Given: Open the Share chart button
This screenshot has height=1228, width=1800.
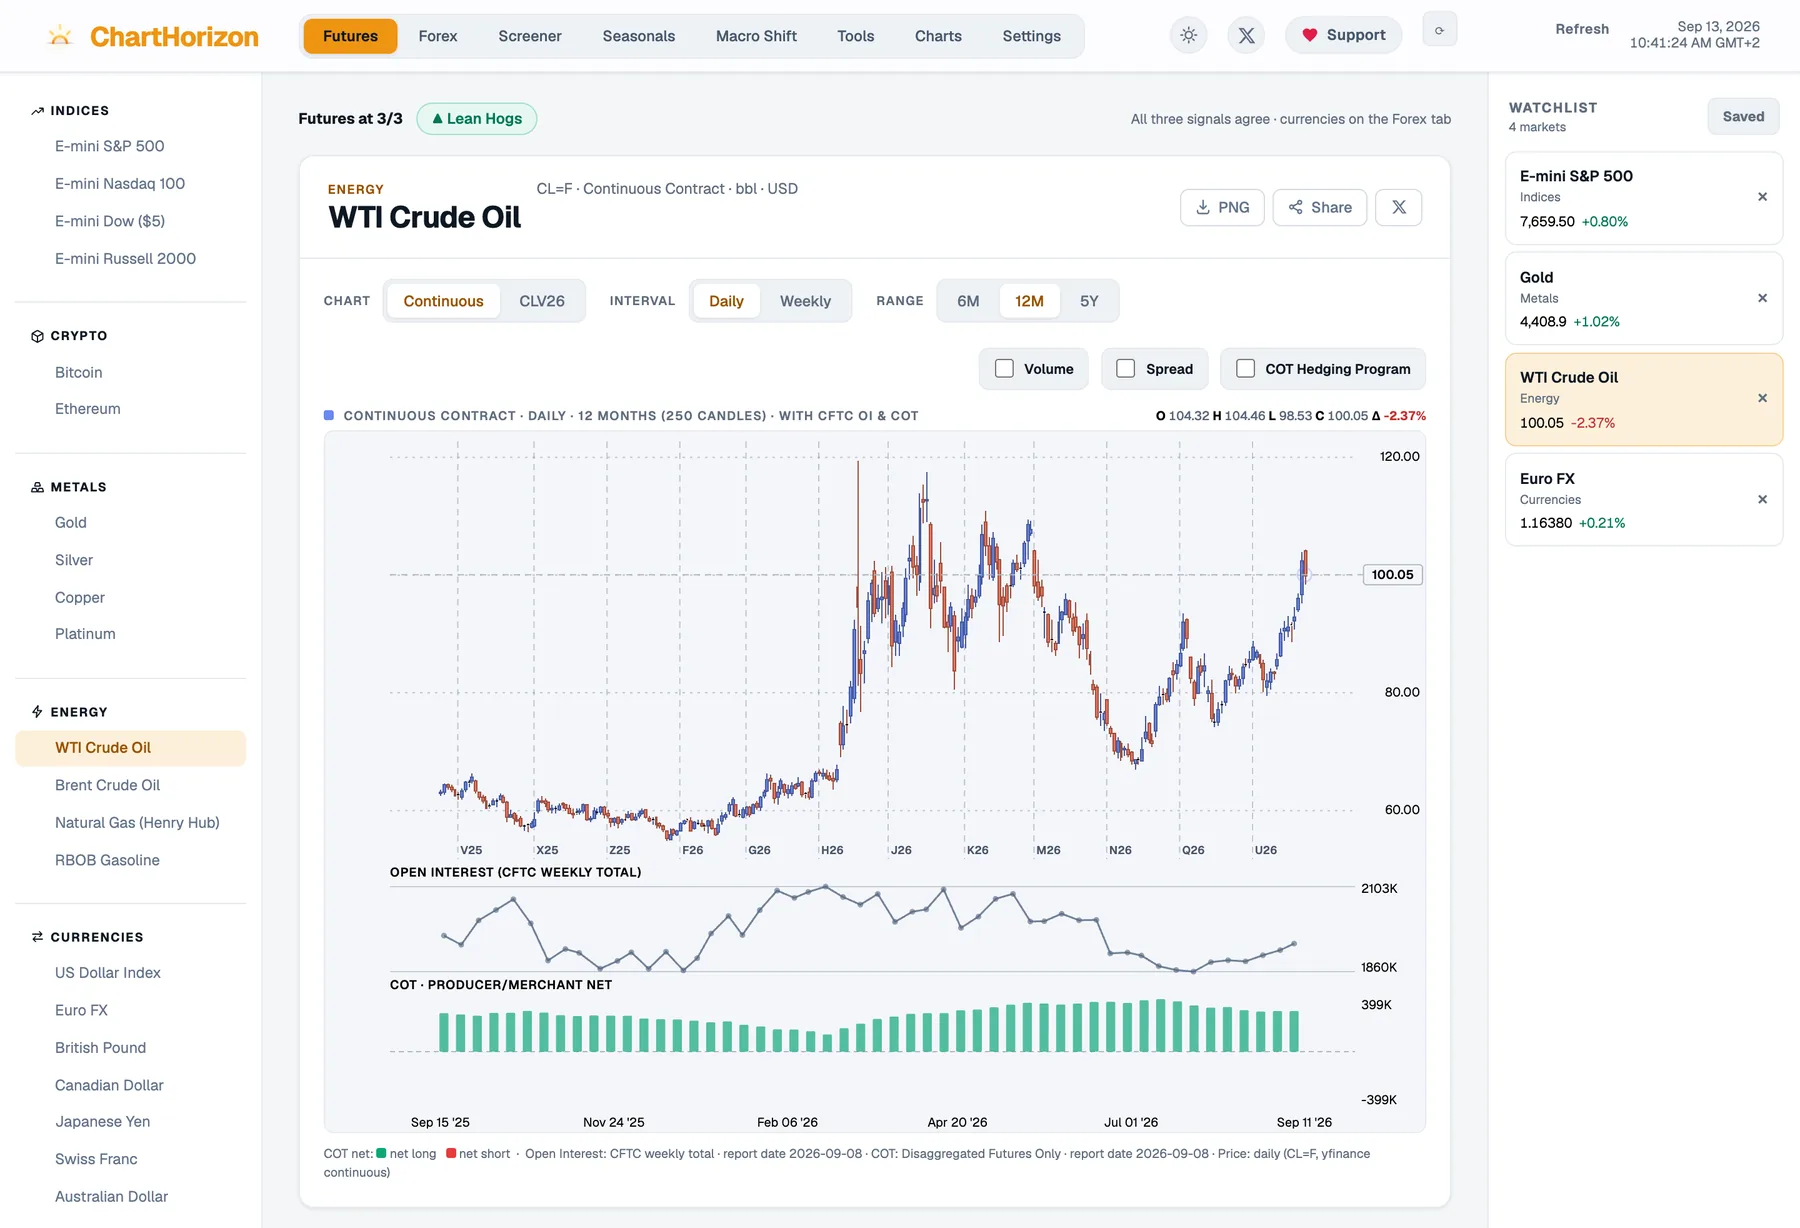Looking at the screenshot, I should tap(1319, 207).
